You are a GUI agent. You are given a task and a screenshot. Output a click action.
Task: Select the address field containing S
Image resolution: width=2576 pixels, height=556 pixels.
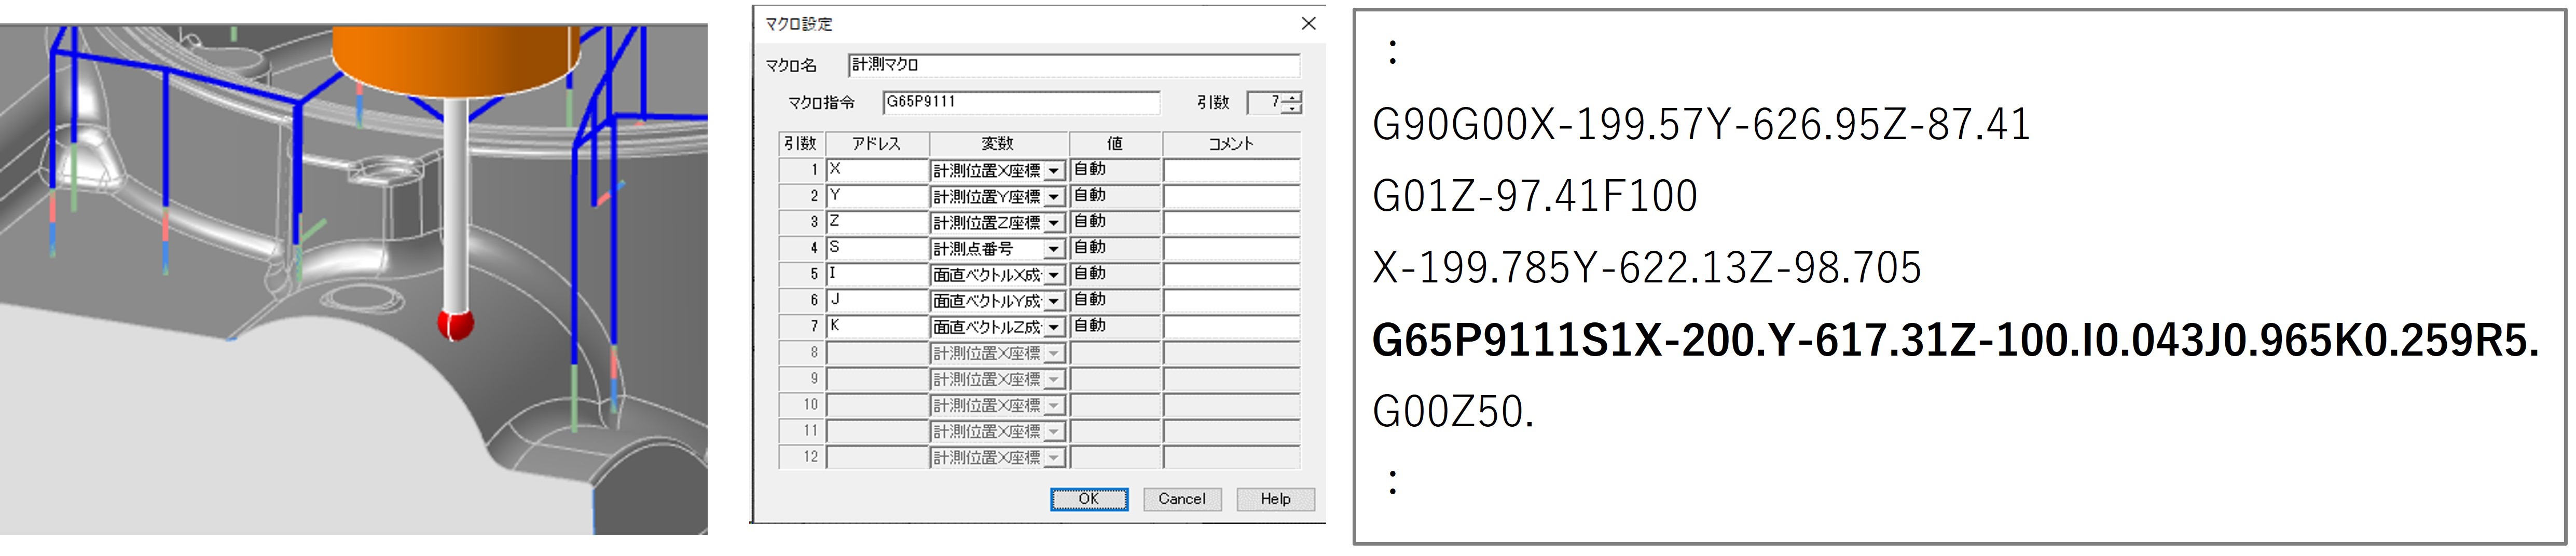coord(877,248)
